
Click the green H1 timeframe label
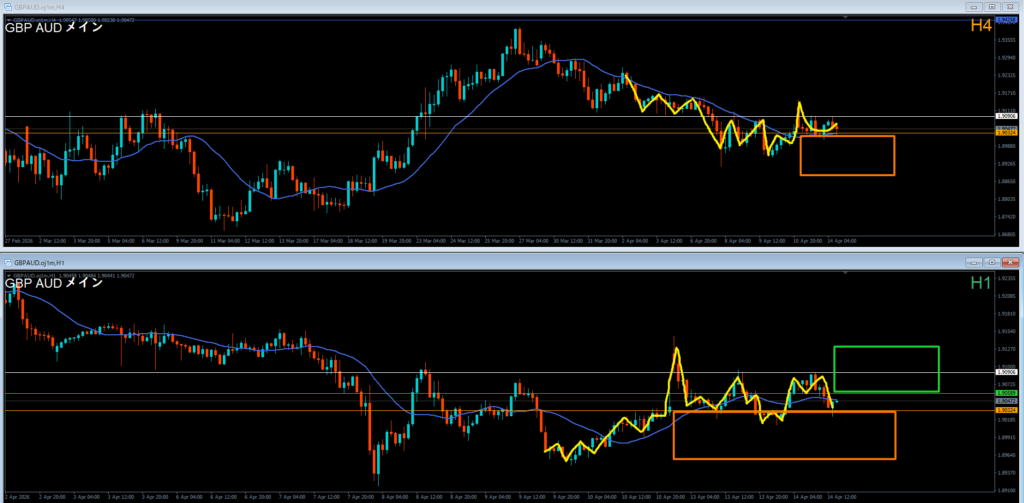[980, 283]
